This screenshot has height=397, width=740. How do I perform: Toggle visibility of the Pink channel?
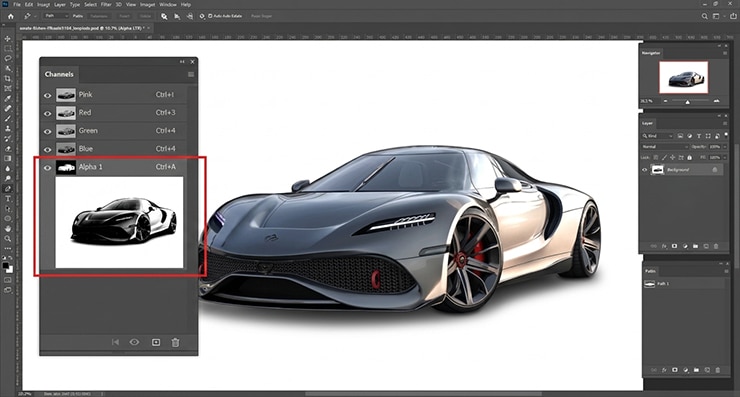[x=47, y=95]
